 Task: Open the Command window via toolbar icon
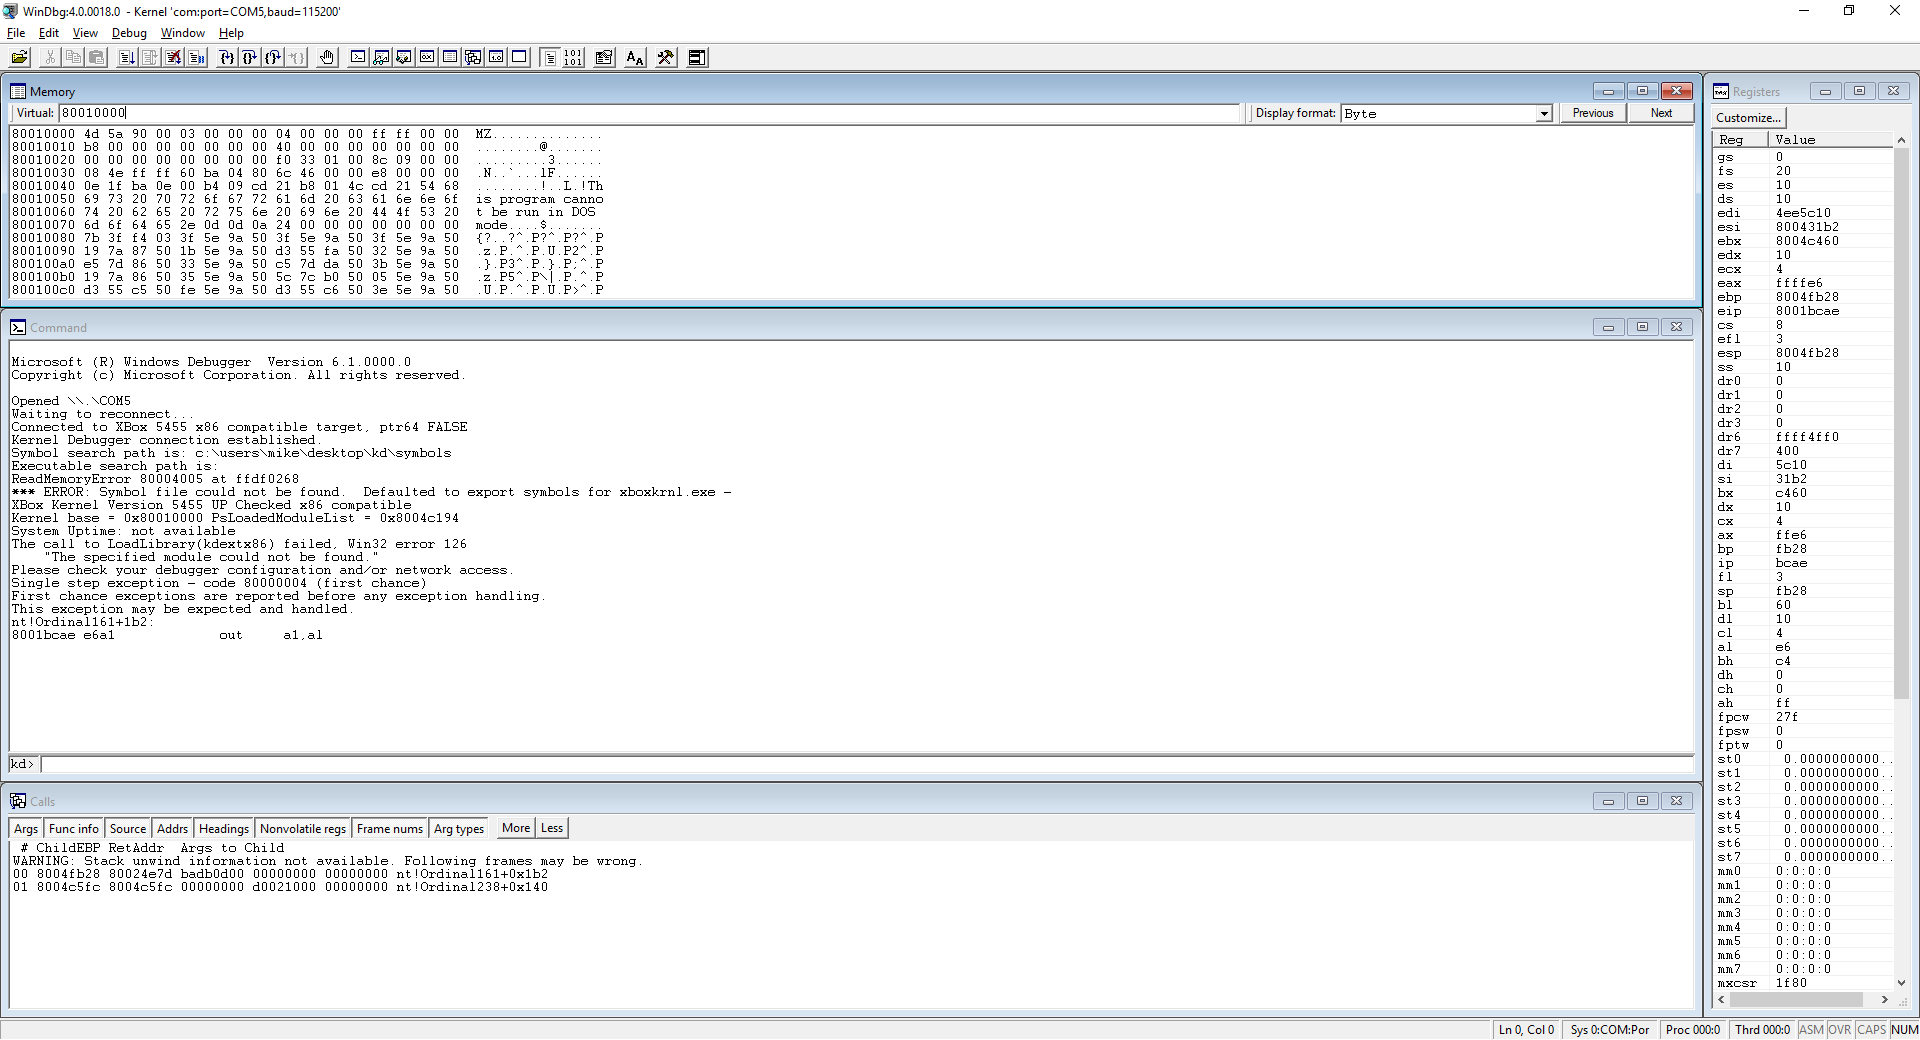tap(358, 57)
